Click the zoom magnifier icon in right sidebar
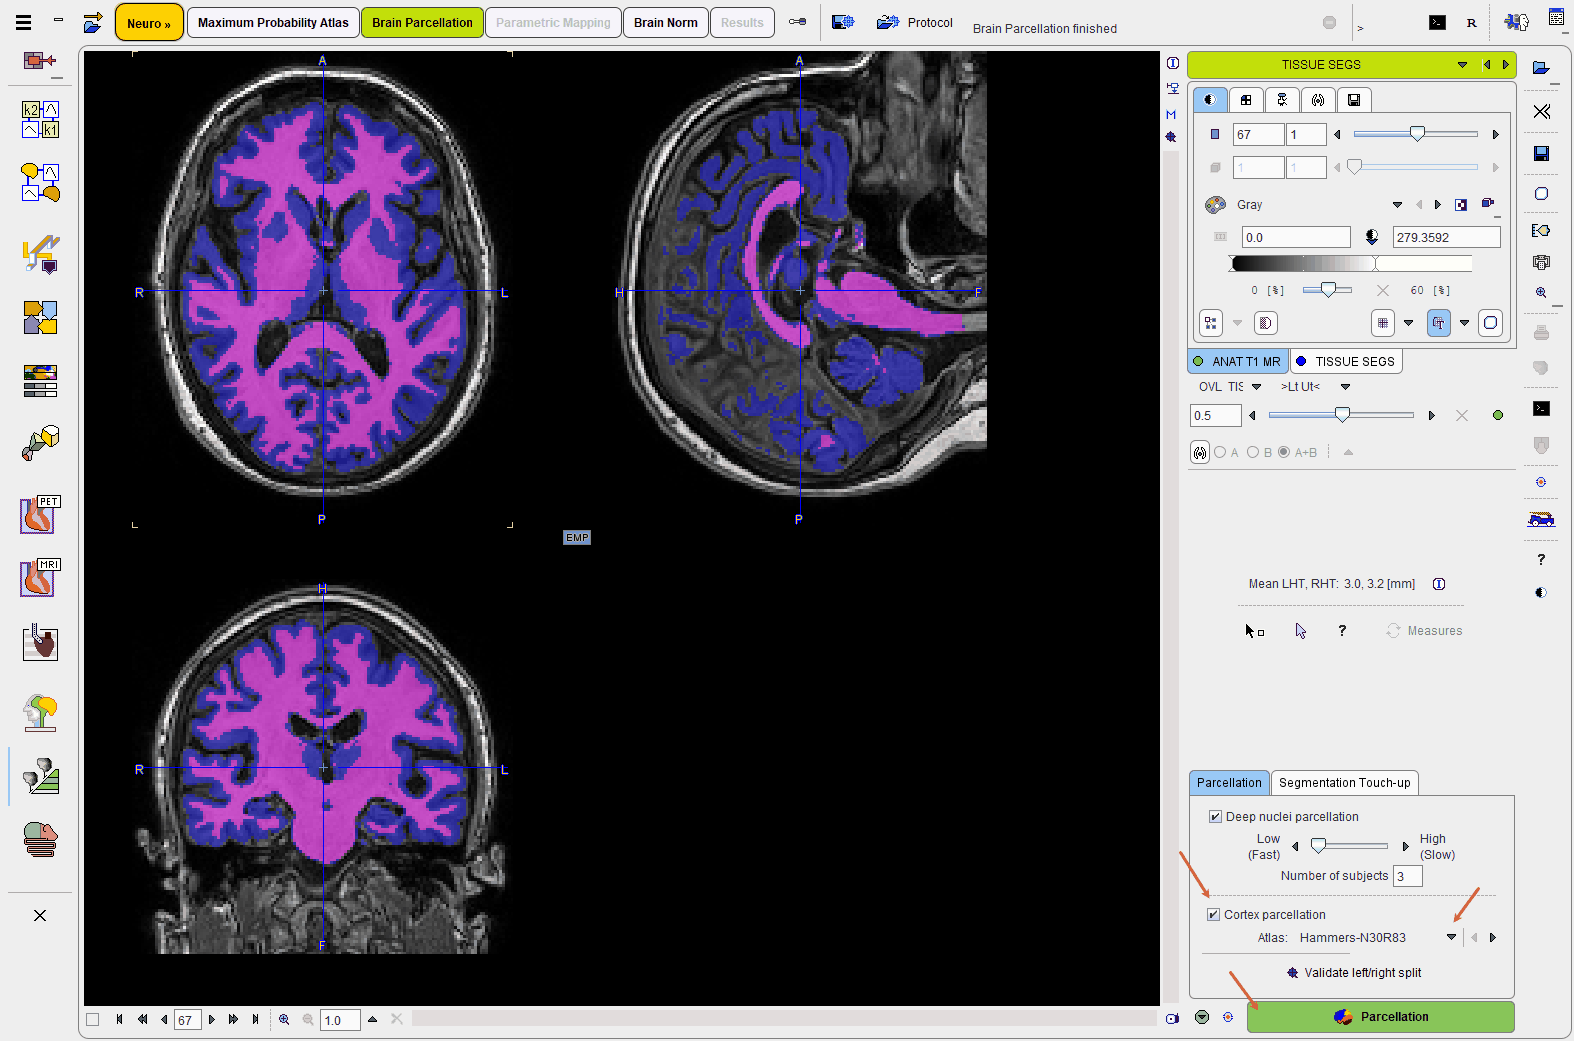The height and width of the screenshot is (1041, 1574). (x=1541, y=292)
